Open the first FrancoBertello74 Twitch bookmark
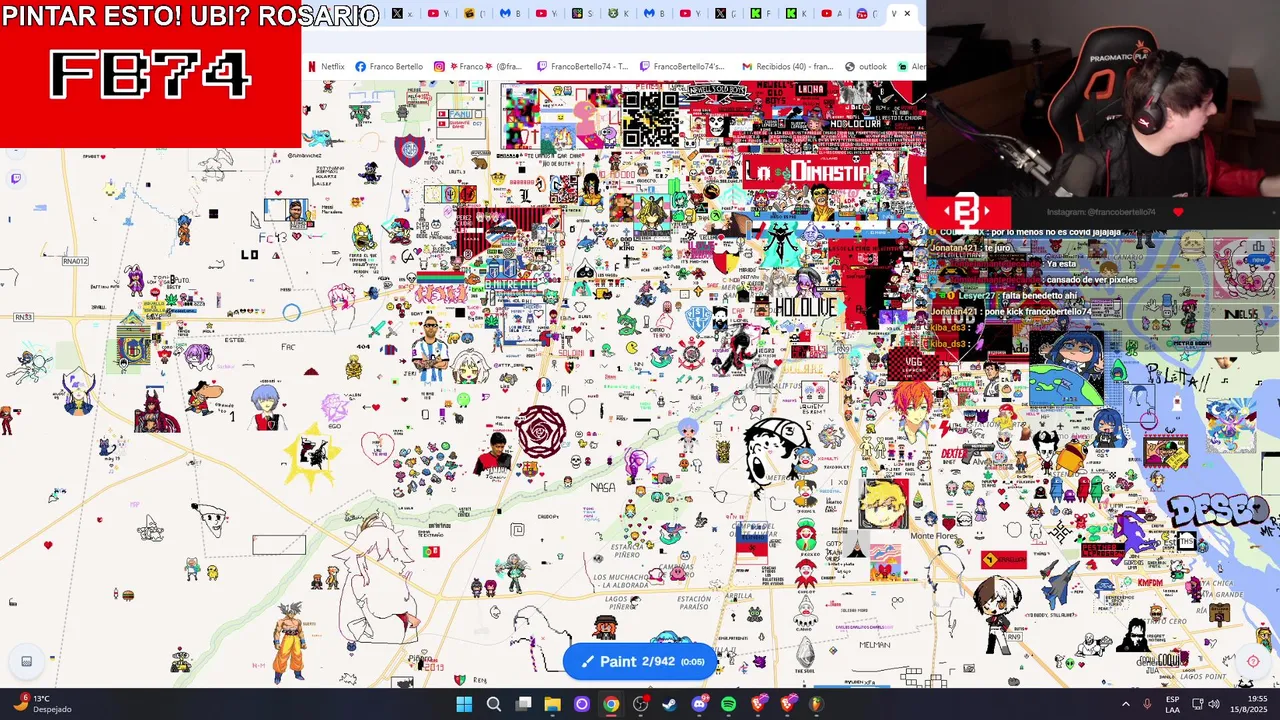Viewport: 1280px width, 720px height. (583, 67)
